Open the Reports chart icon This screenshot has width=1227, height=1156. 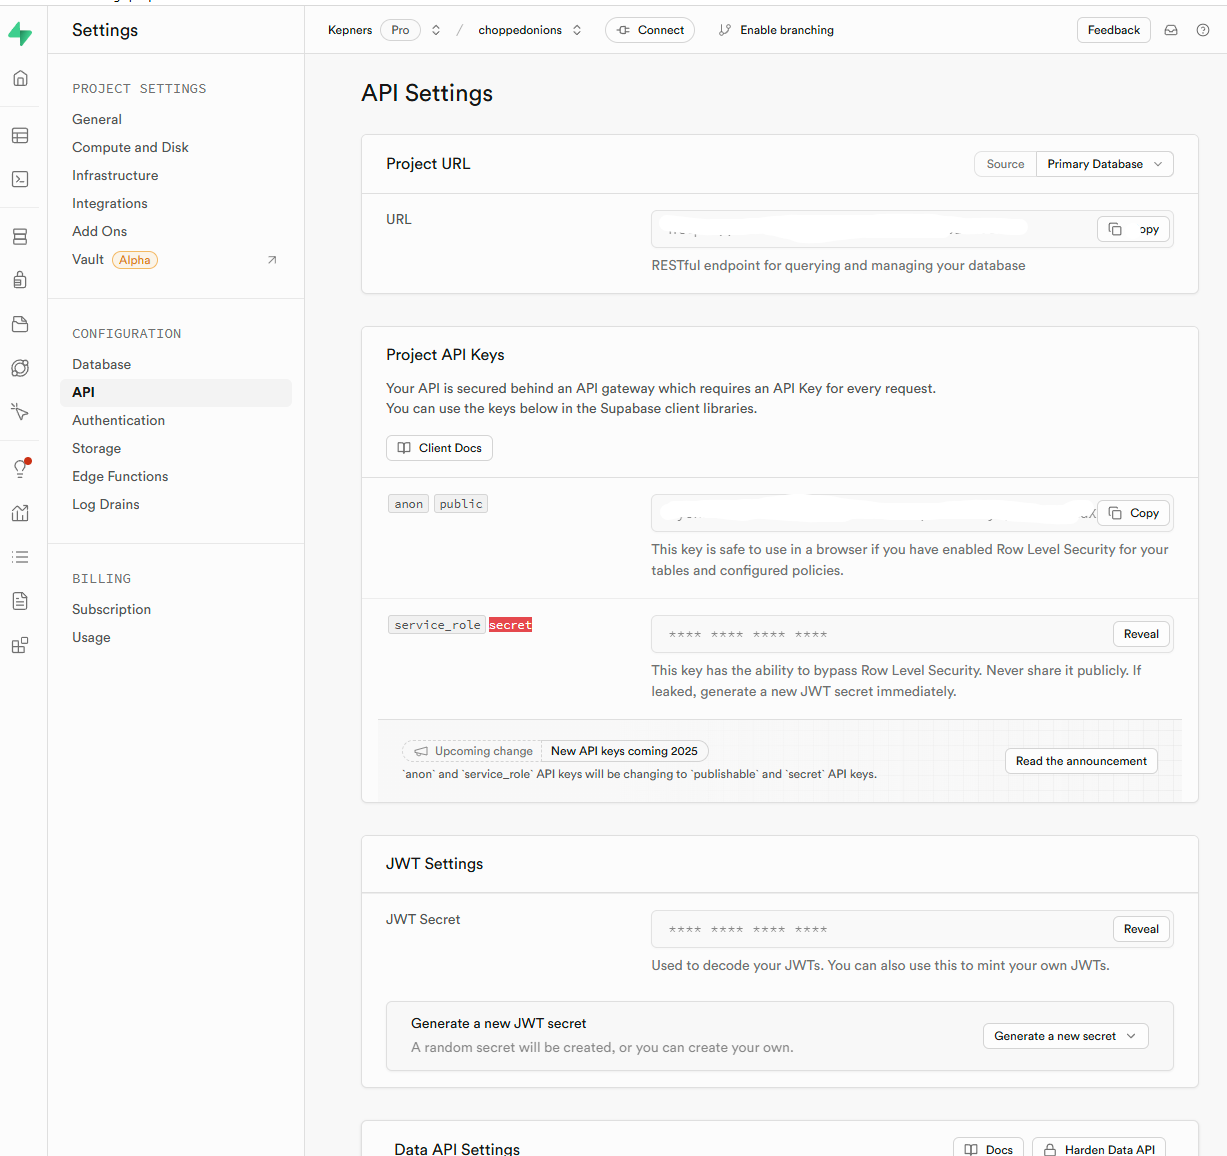pyautogui.click(x=20, y=513)
